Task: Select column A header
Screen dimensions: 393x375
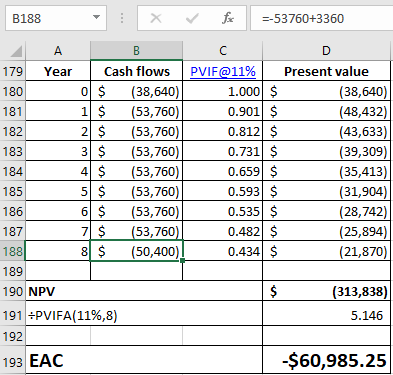Action: click(x=58, y=51)
